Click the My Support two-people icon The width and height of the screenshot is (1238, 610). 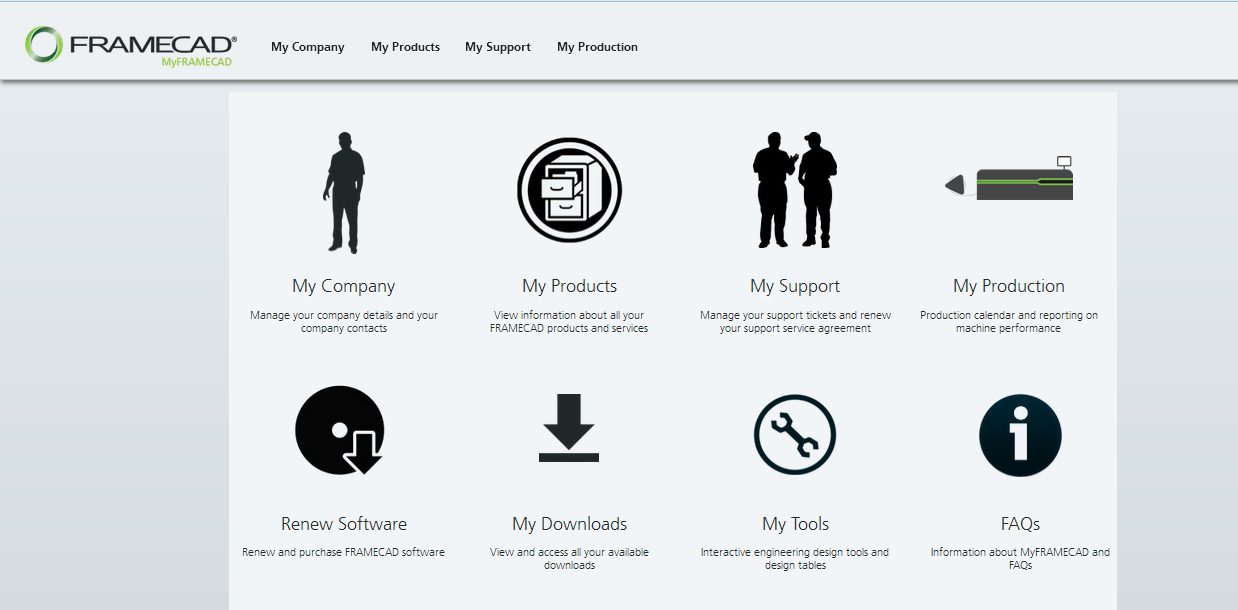click(795, 190)
